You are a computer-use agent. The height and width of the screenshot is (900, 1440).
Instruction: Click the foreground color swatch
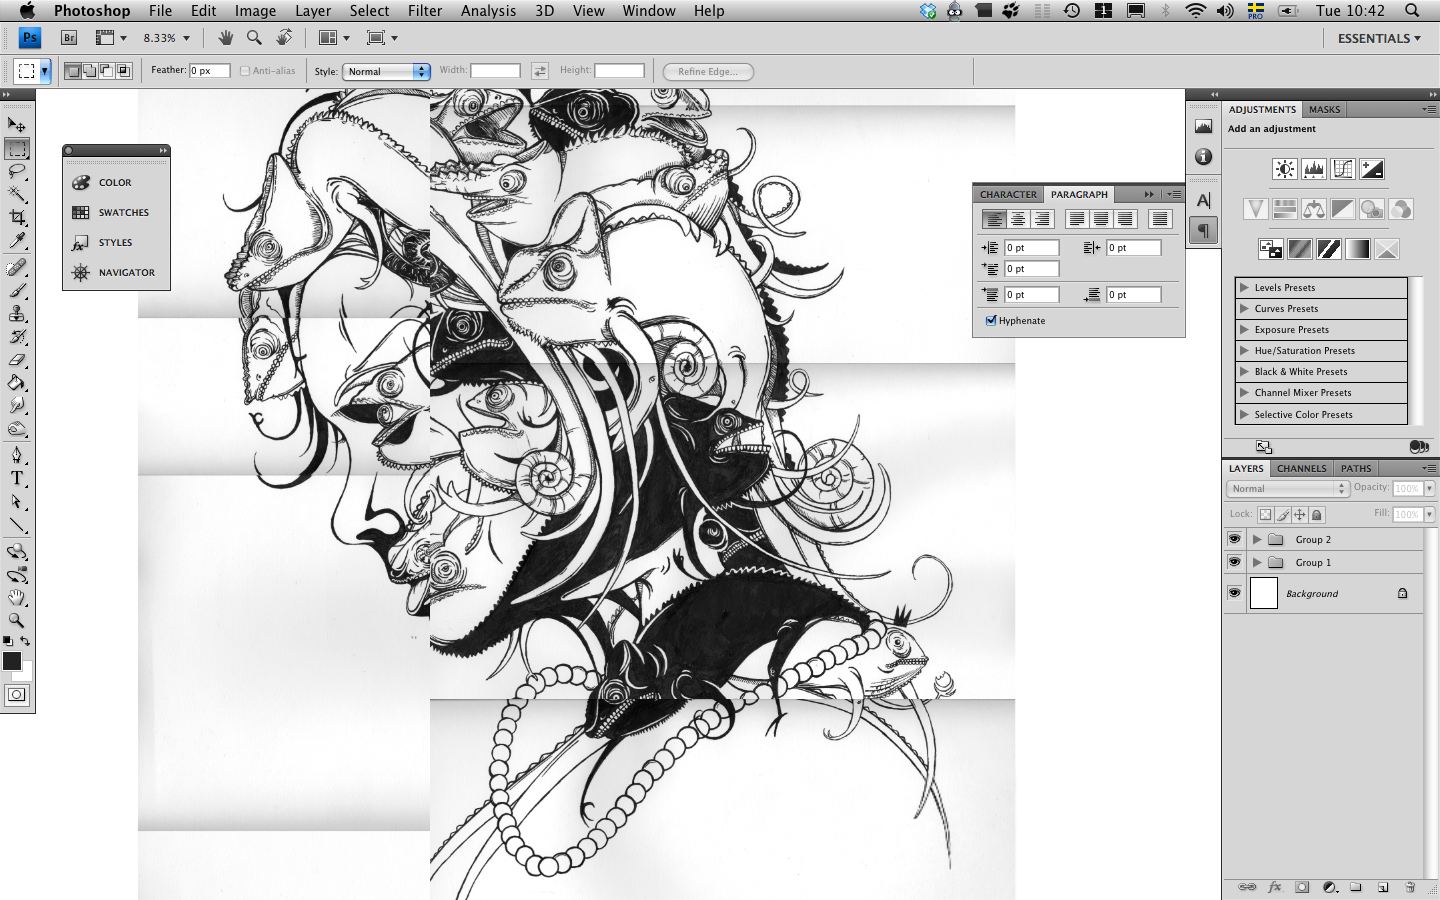coord(11,661)
